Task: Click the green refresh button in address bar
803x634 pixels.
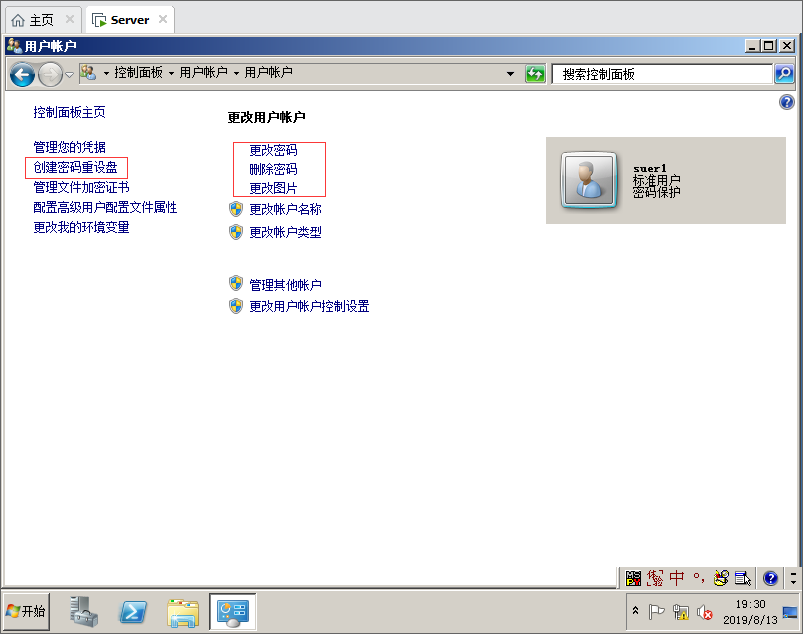Action: (535, 74)
